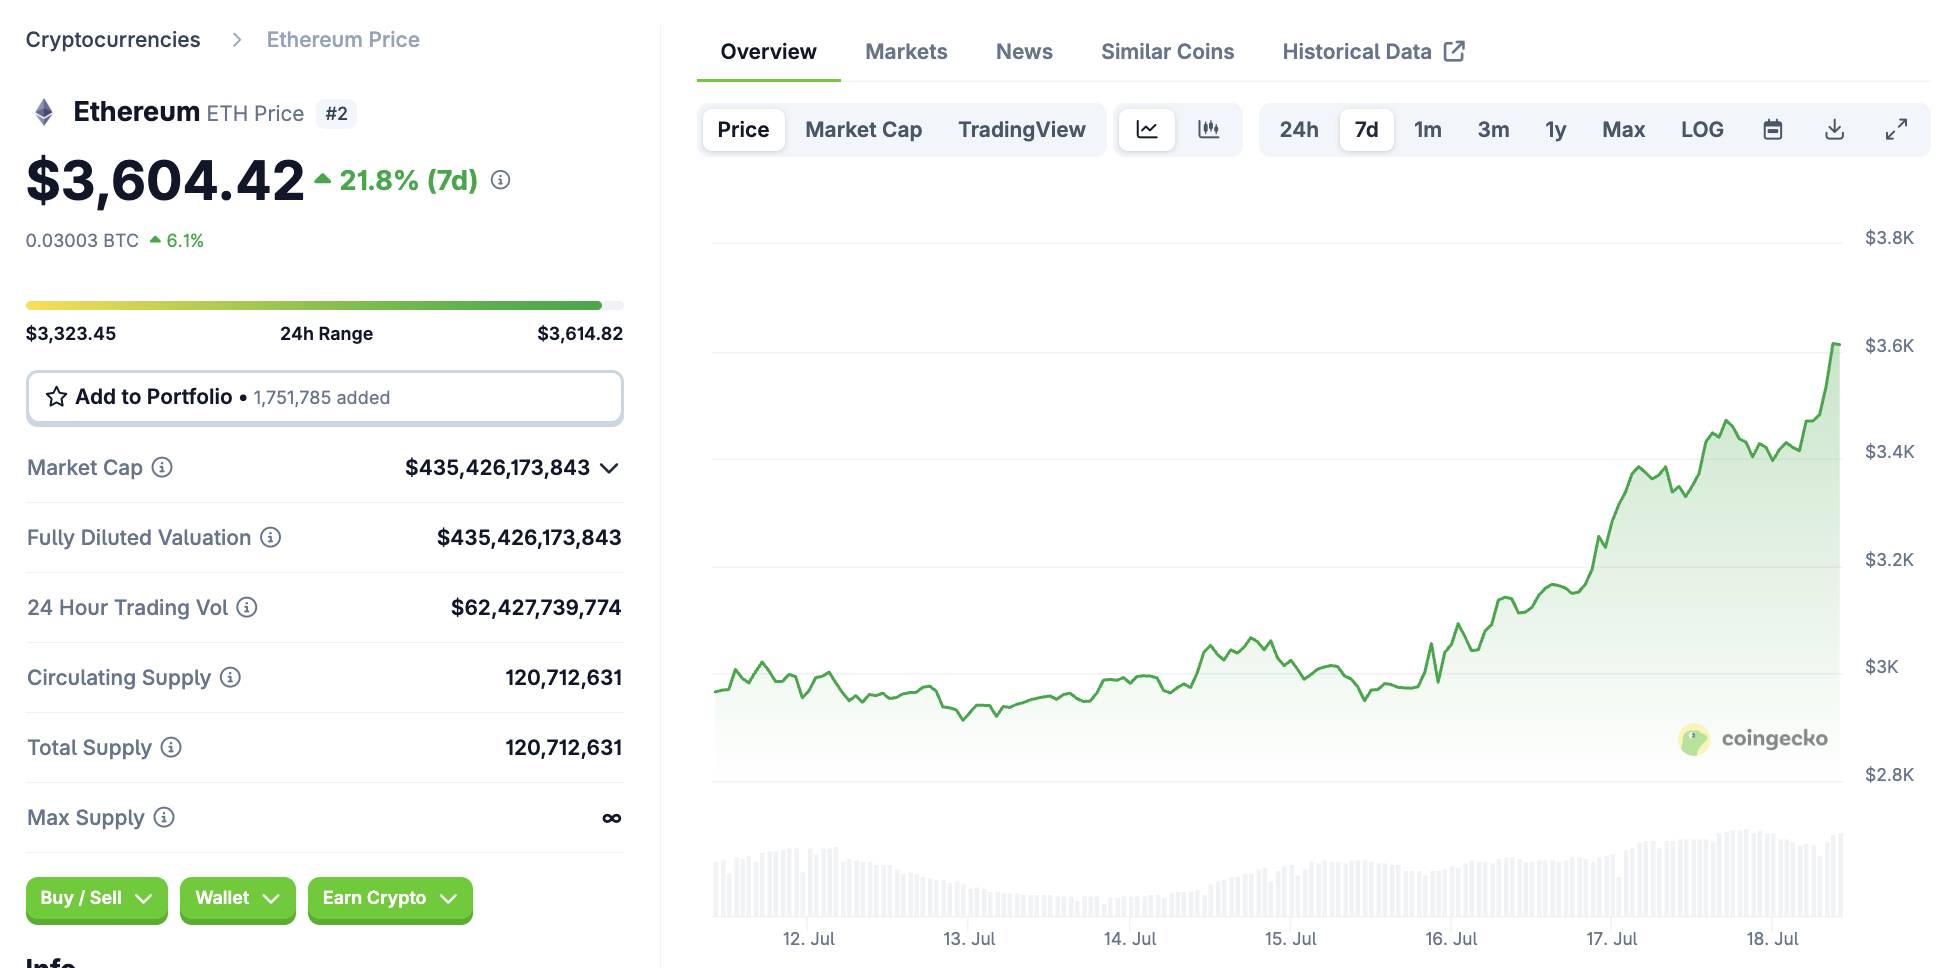Switch to the candlestick chart icon
This screenshot has width=1948, height=968.
point(1208,130)
